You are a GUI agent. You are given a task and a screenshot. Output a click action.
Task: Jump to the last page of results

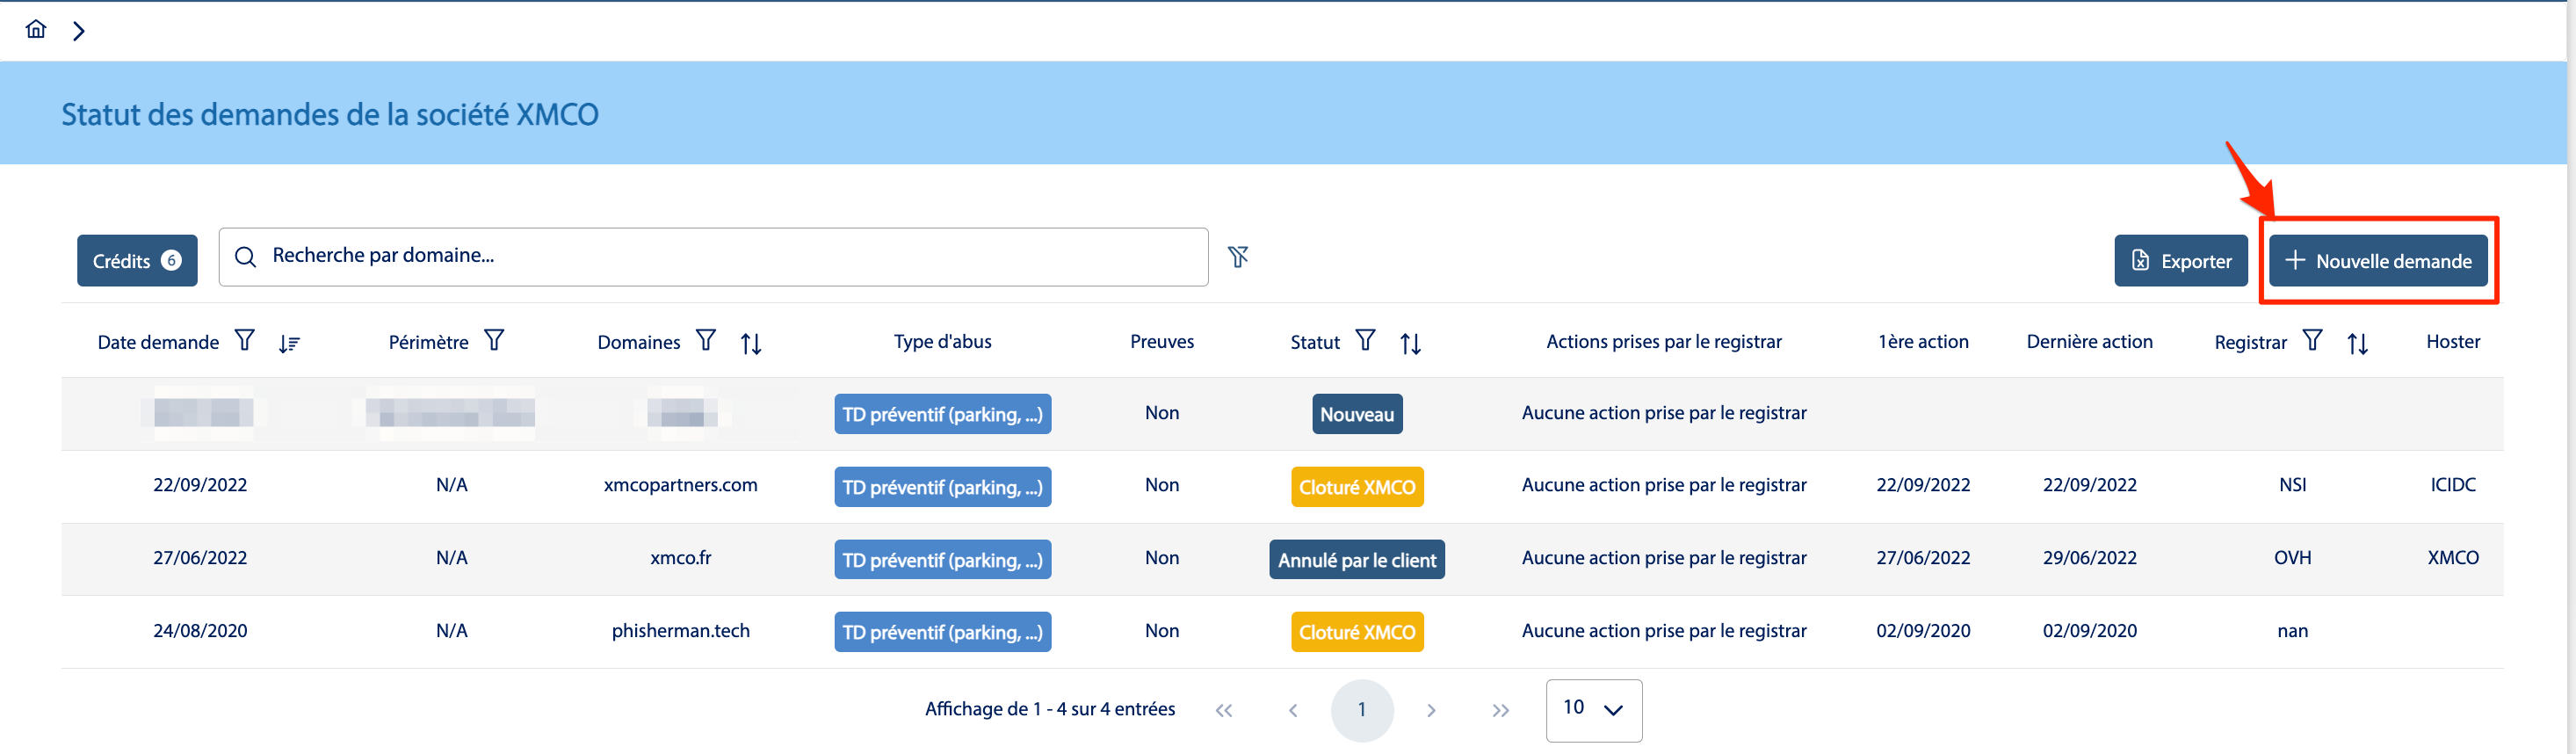pos(1500,710)
